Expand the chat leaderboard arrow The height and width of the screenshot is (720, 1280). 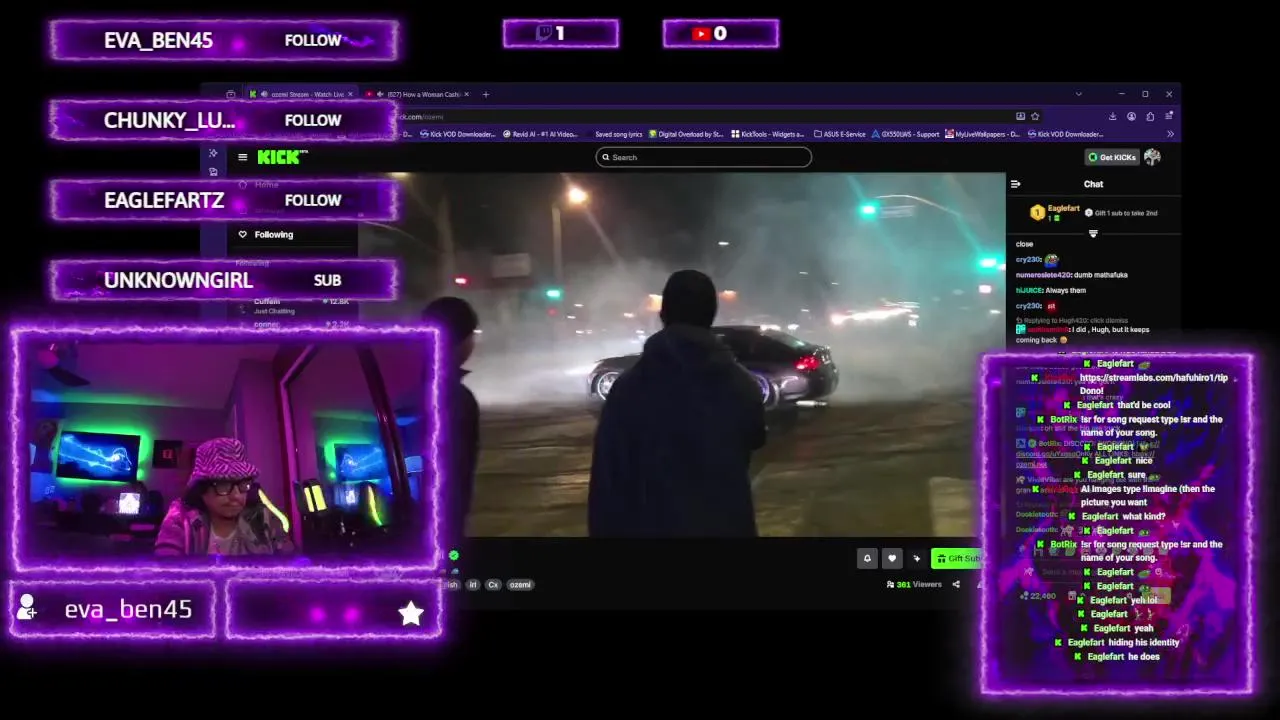pyautogui.click(x=1093, y=233)
